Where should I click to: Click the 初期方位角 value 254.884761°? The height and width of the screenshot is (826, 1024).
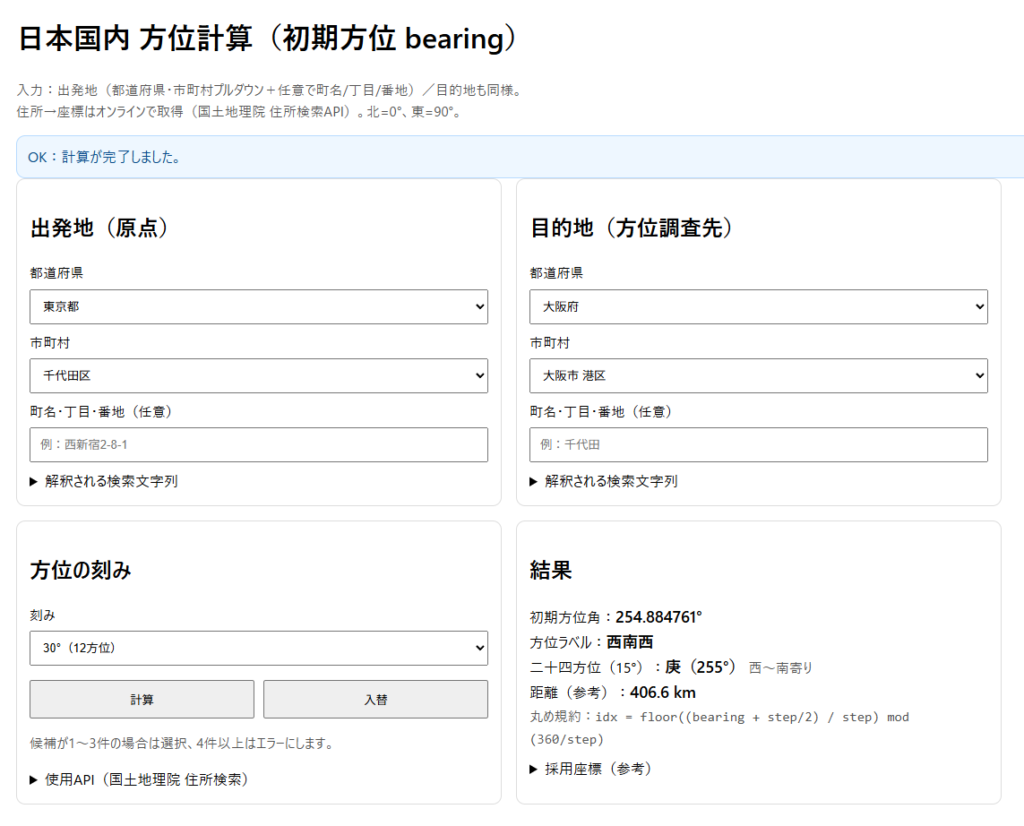point(658,617)
